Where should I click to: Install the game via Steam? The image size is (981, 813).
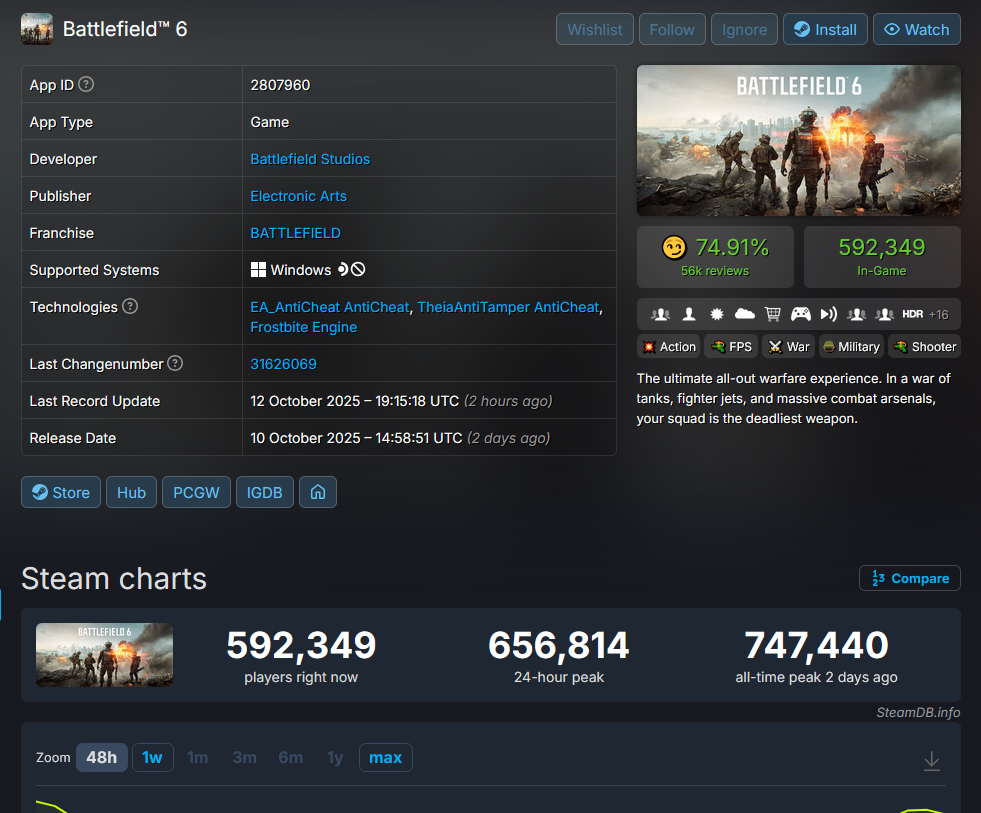[825, 29]
